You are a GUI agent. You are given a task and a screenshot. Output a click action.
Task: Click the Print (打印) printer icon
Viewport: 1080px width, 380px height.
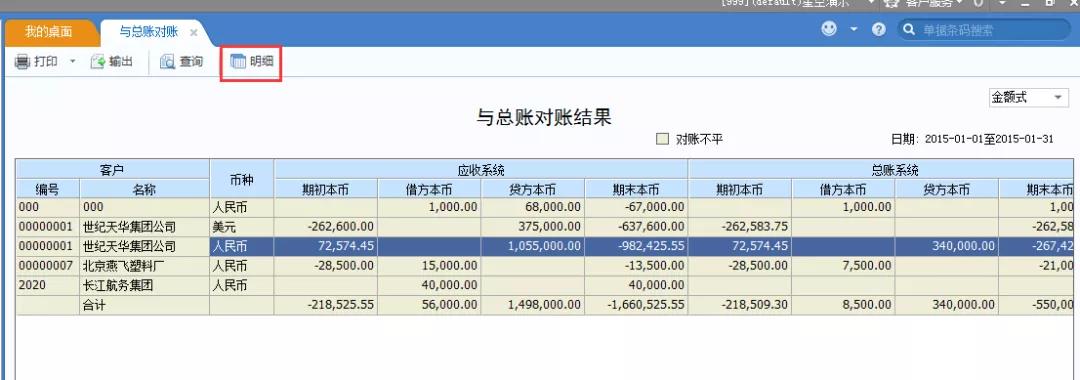click(x=23, y=62)
